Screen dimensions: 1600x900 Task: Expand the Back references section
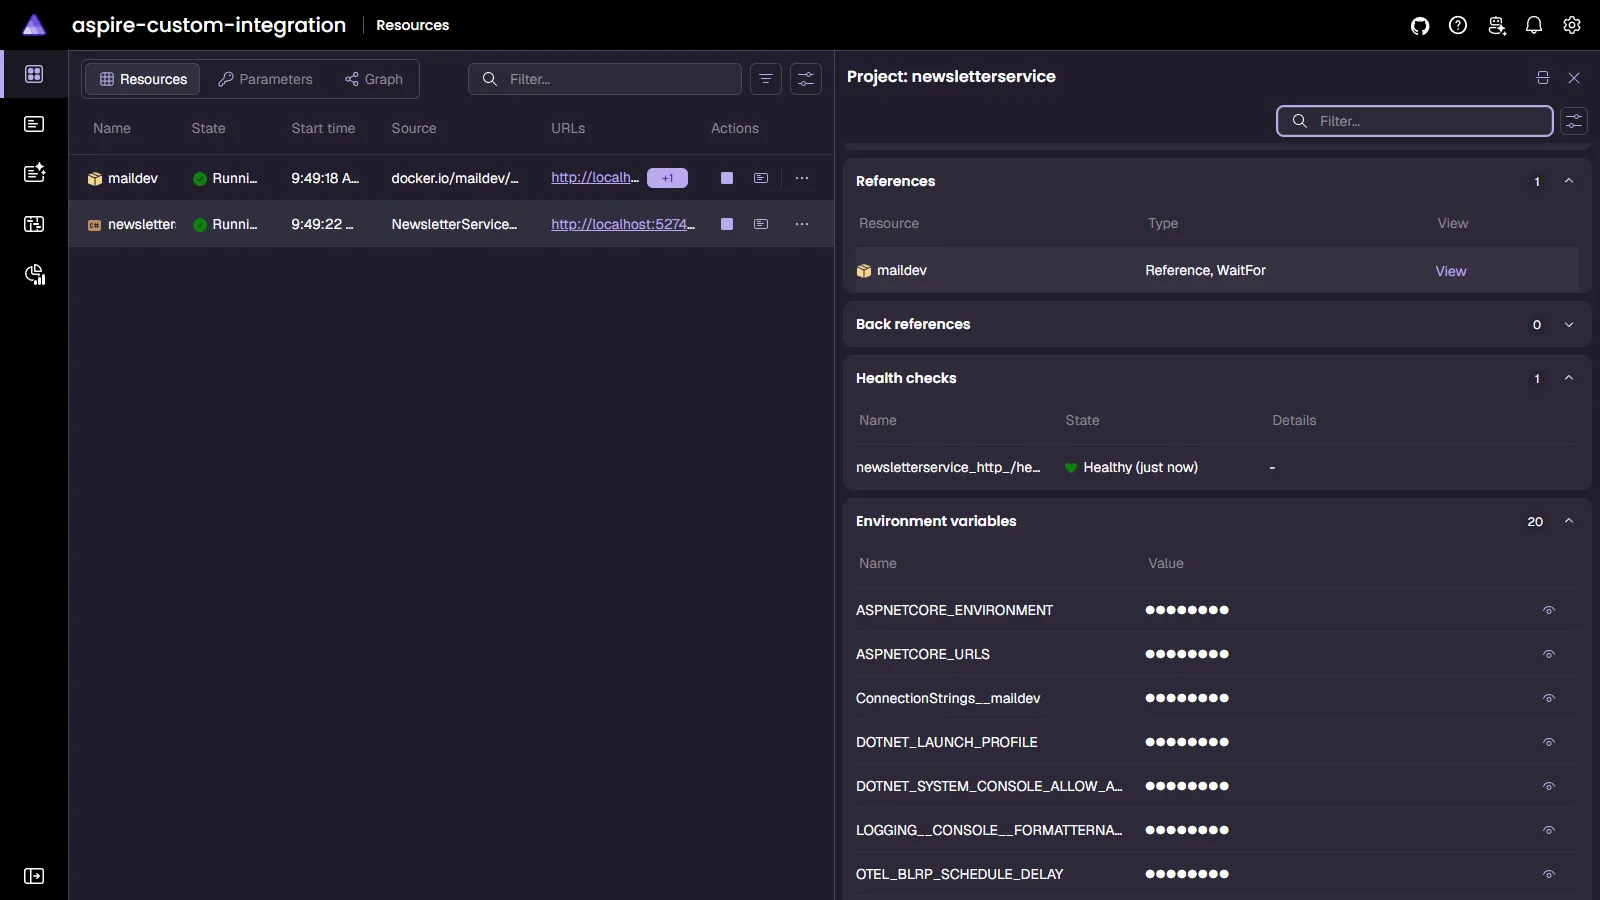point(1569,324)
